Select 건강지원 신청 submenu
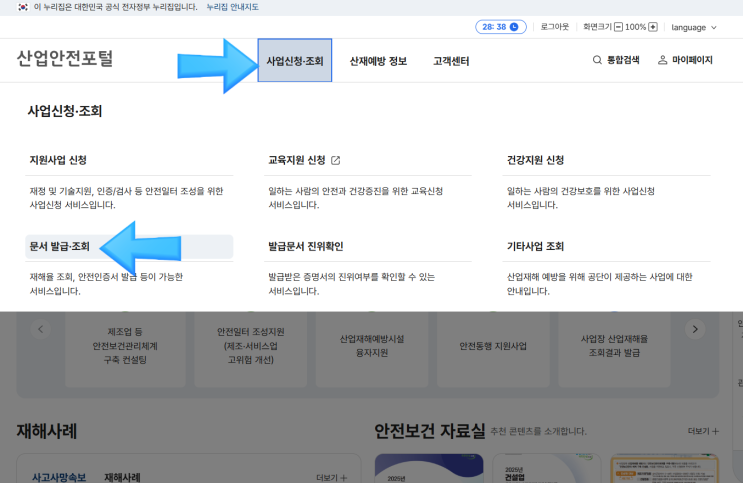The height and width of the screenshot is (483, 743). (x=535, y=160)
